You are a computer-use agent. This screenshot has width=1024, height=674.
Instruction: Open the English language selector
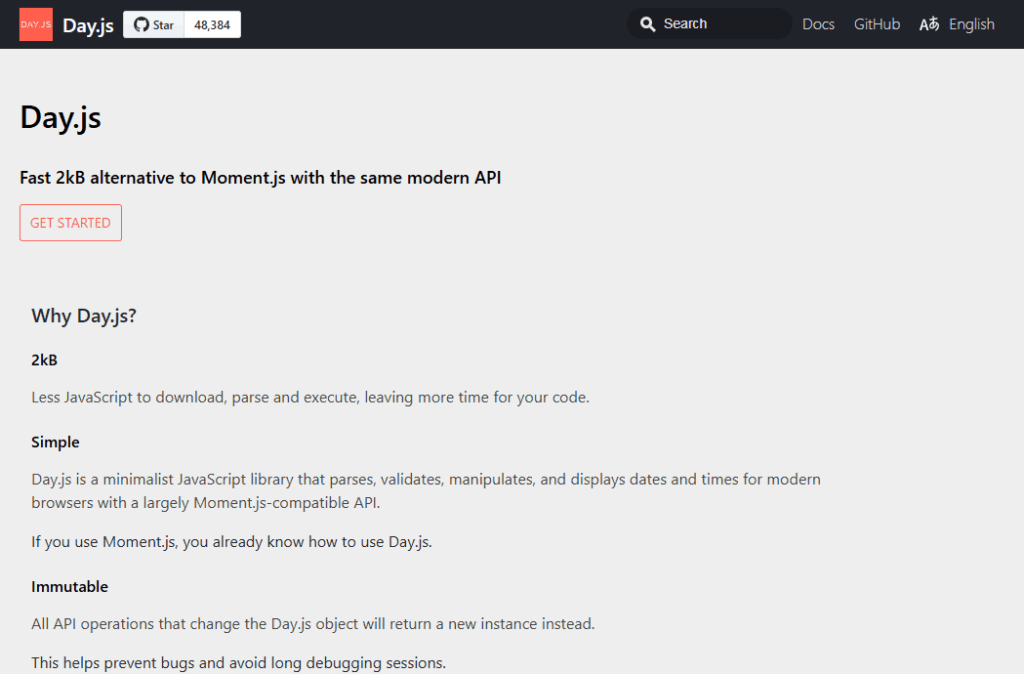click(971, 24)
